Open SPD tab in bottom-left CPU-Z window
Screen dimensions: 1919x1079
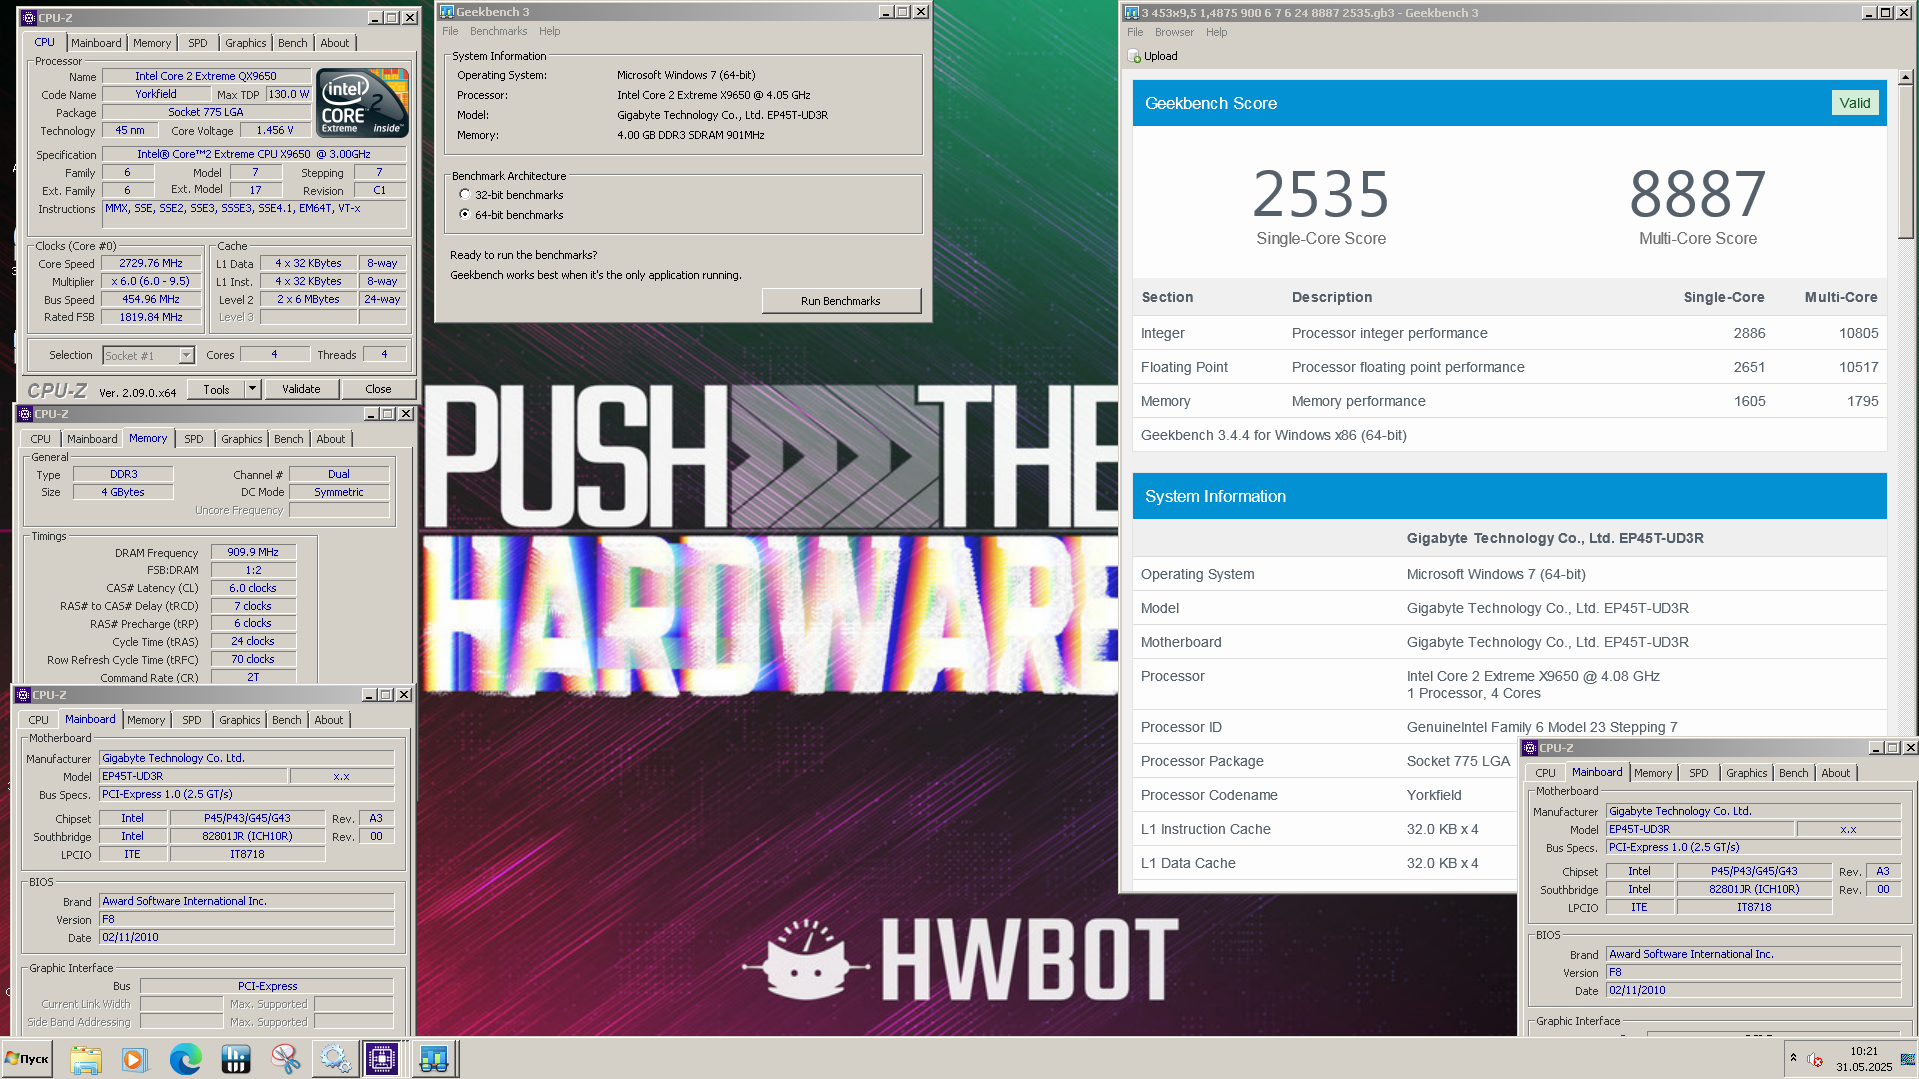click(x=192, y=720)
